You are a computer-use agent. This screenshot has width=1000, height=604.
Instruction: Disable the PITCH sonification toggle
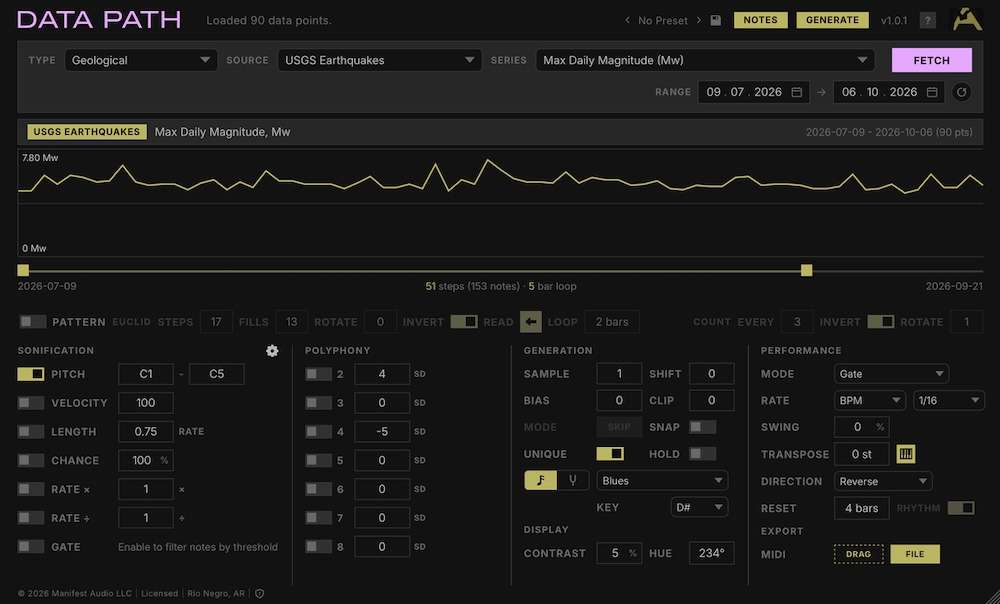31,374
